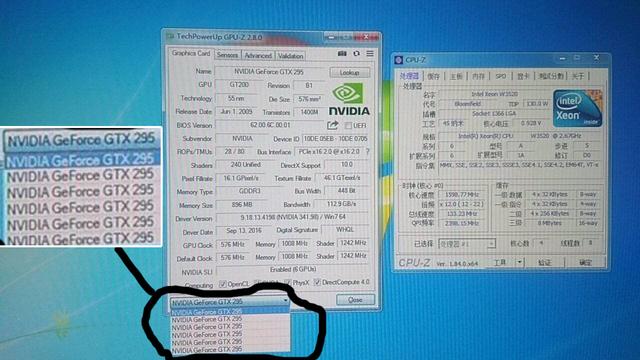Image resolution: width=640 pixels, height=360 pixels.
Task: Open the GPU-Z hamburger menu
Action: 370,53
